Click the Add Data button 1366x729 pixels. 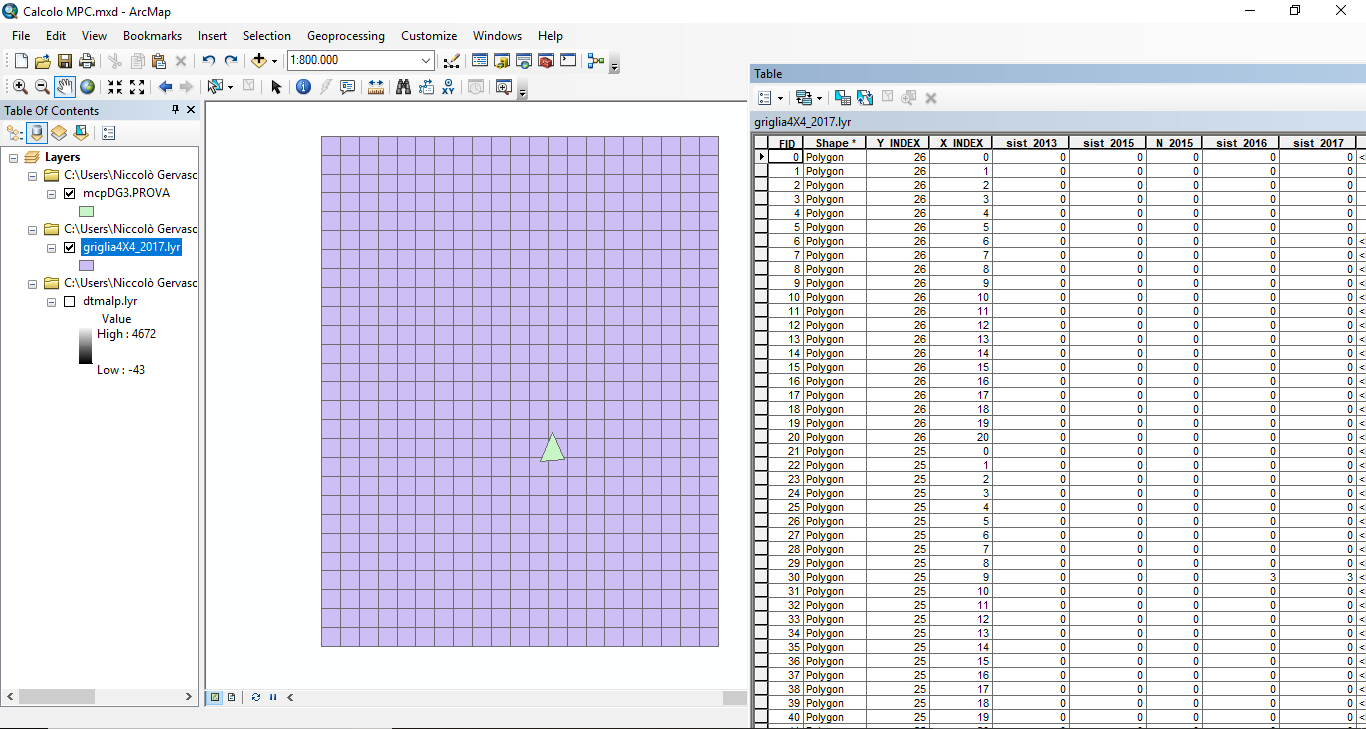pos(259,61)
